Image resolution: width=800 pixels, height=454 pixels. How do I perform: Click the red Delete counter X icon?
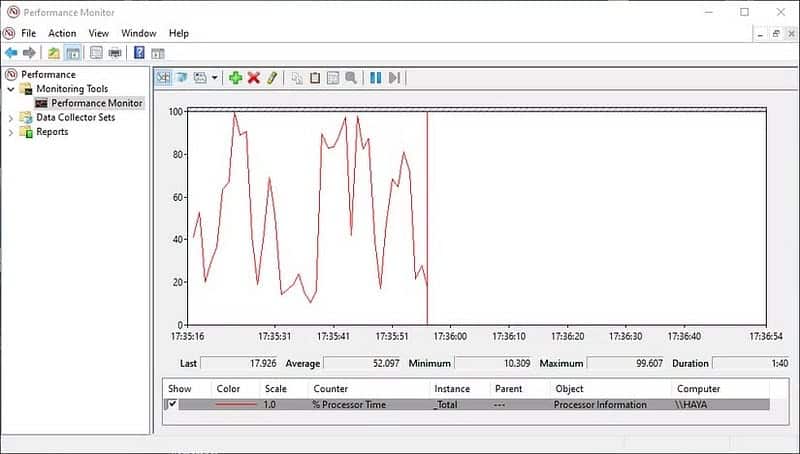click(253, 77)
